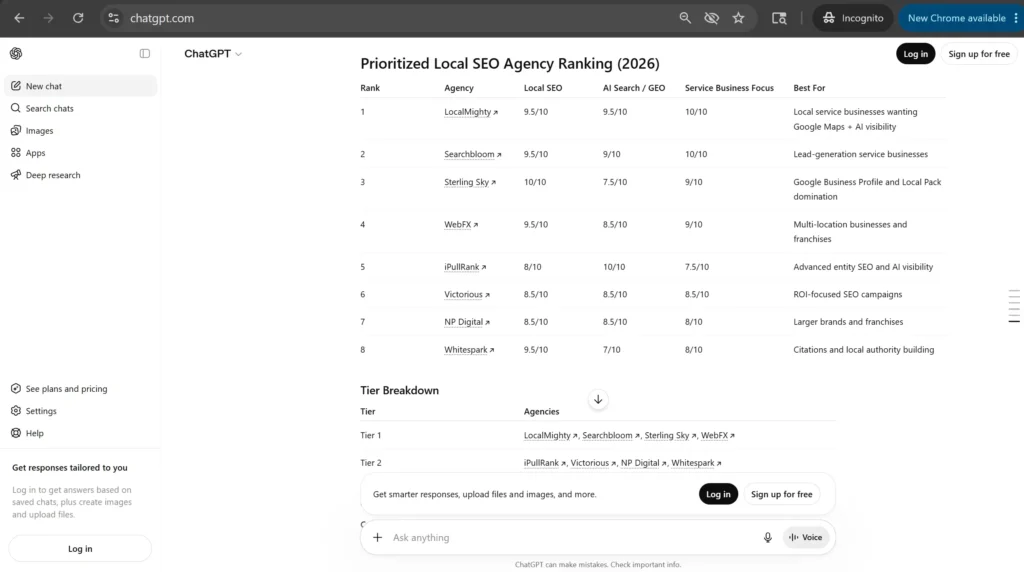Open Deep research

(x=81, y=175)
